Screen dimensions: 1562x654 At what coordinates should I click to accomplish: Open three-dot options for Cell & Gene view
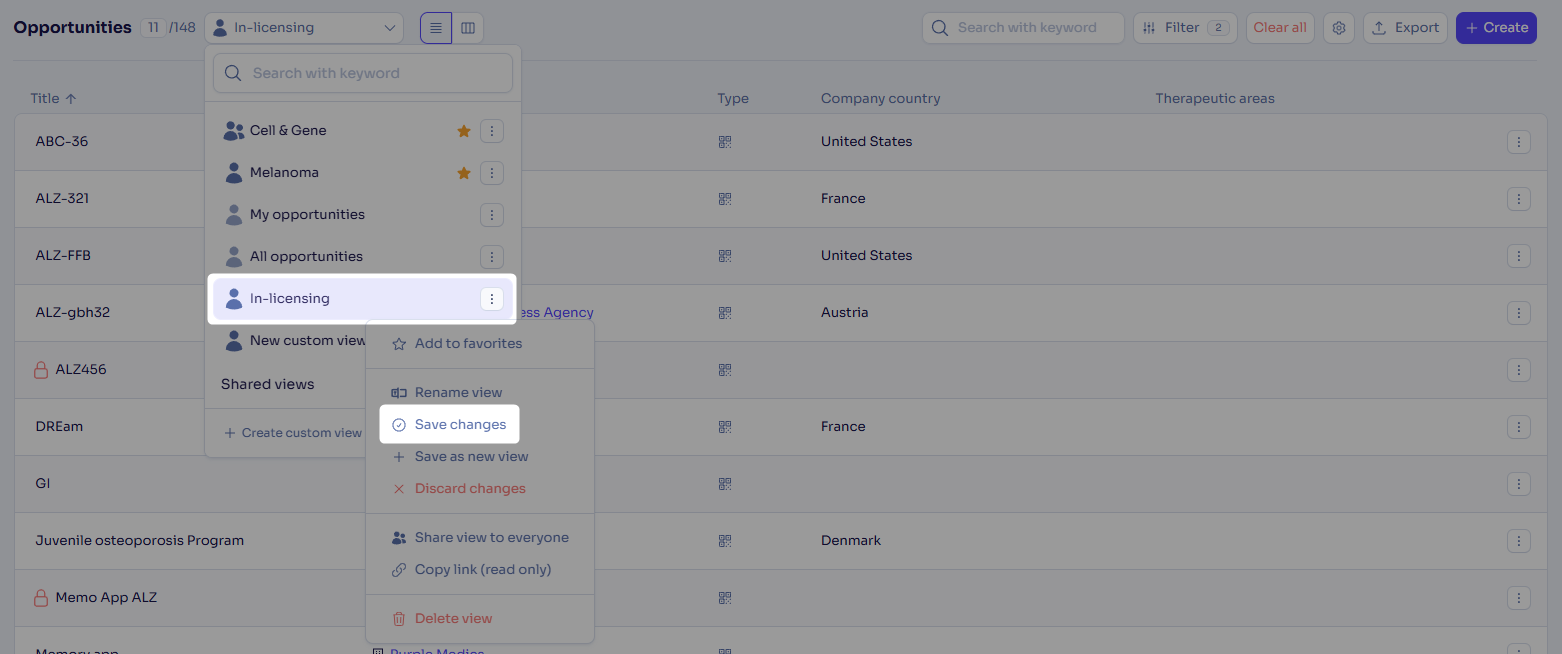point(491,131)
